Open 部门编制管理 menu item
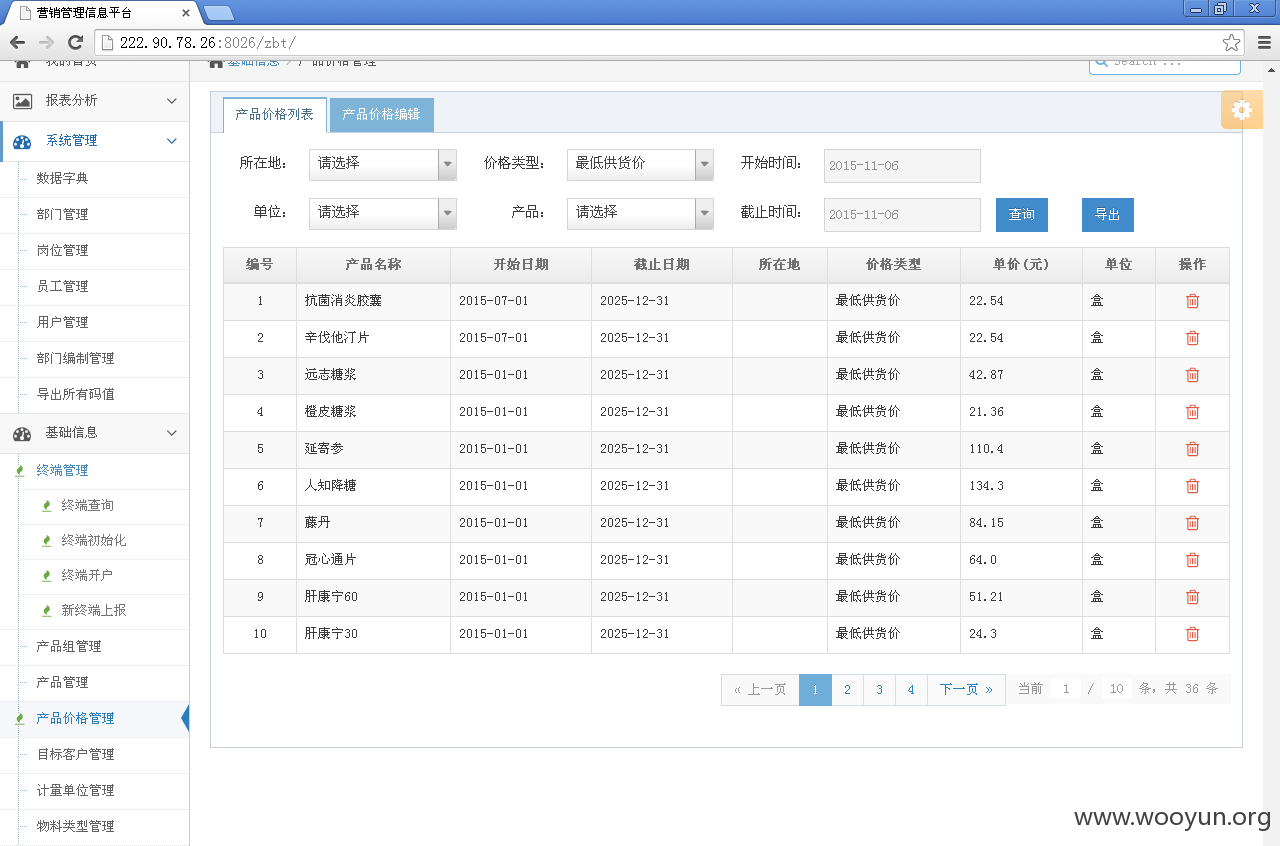 coord(75,358)
